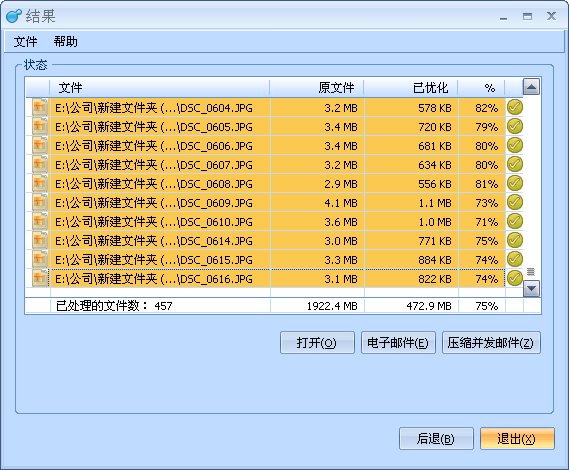Click the image file icon for DSC_0606.JPG
Image resolution: width=569 pixels, height=470 pixels.
(x=40, y=146)
